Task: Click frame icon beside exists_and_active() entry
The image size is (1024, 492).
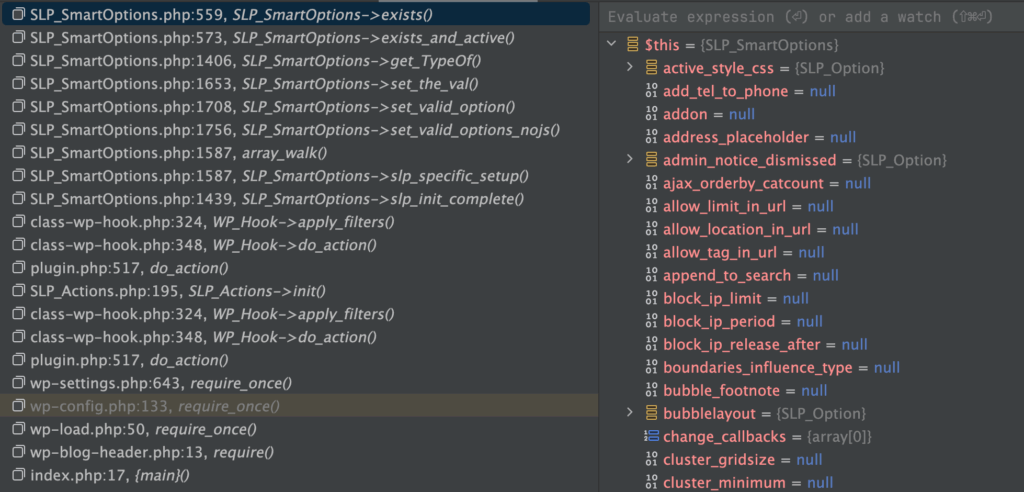Action: 18,38
